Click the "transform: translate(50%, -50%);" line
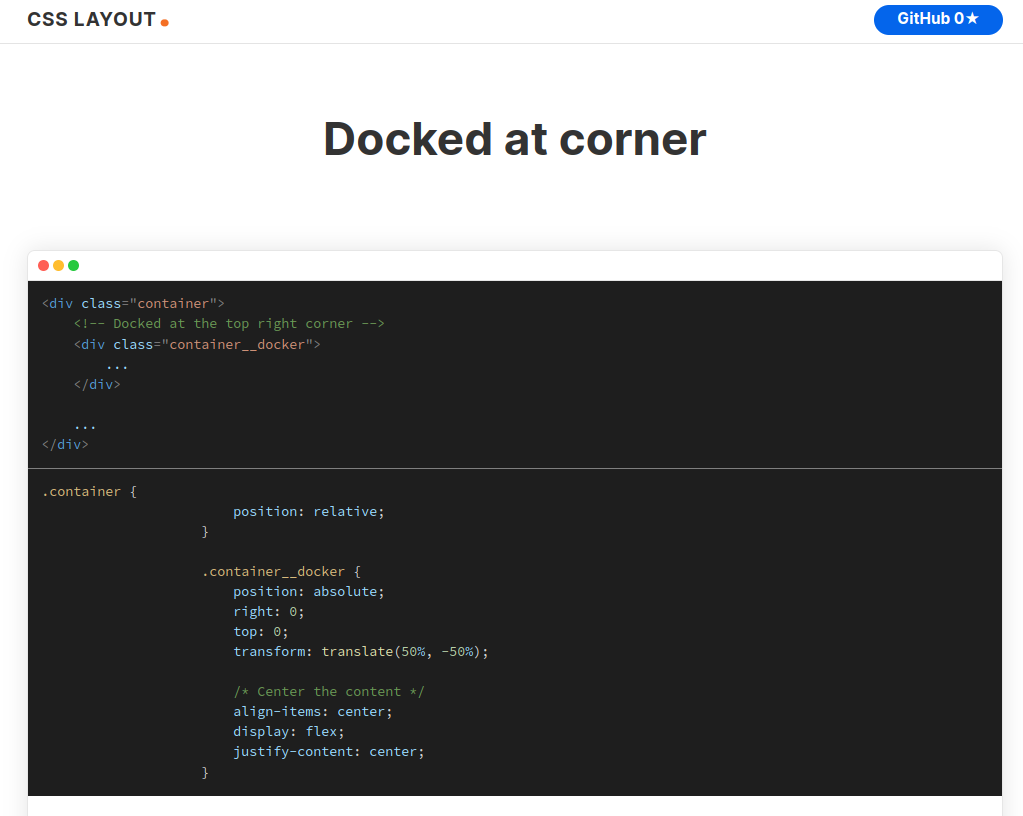Screen dimensions: 1023x816 (x=361, y=652)
